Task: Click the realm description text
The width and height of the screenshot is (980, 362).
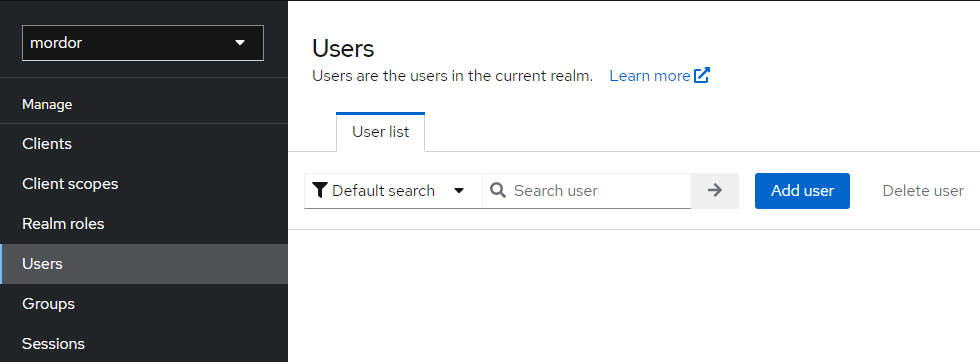Action: click(452, 76)
